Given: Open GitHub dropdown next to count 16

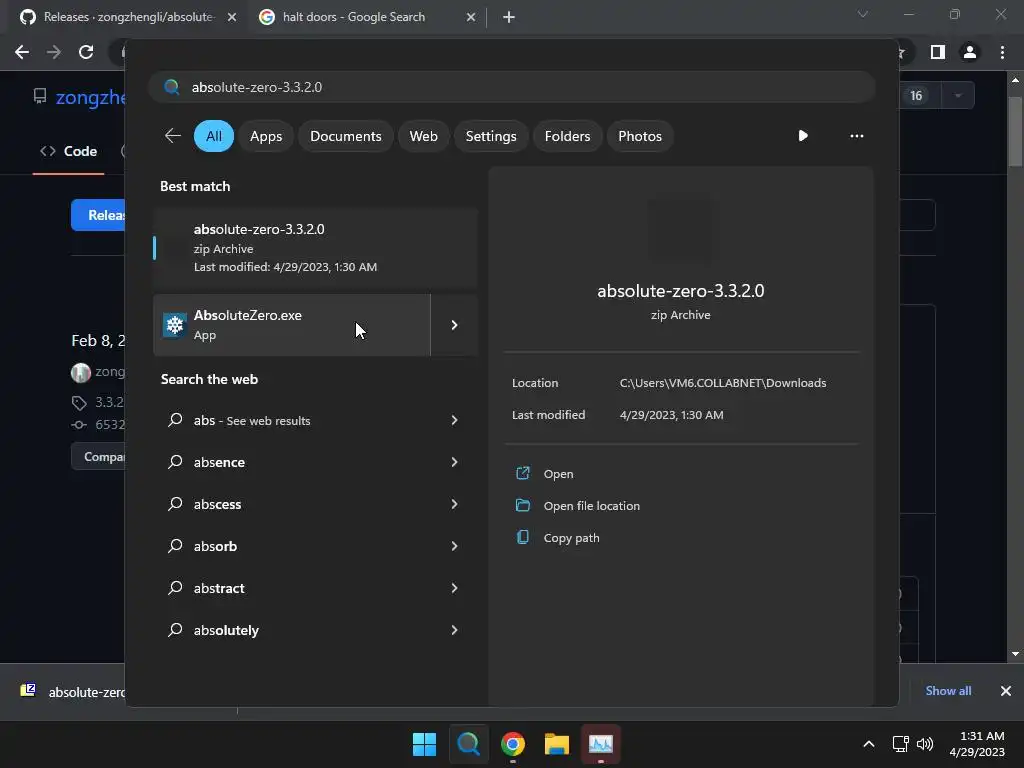Looking at the screenshot, I should click(958, 95).
